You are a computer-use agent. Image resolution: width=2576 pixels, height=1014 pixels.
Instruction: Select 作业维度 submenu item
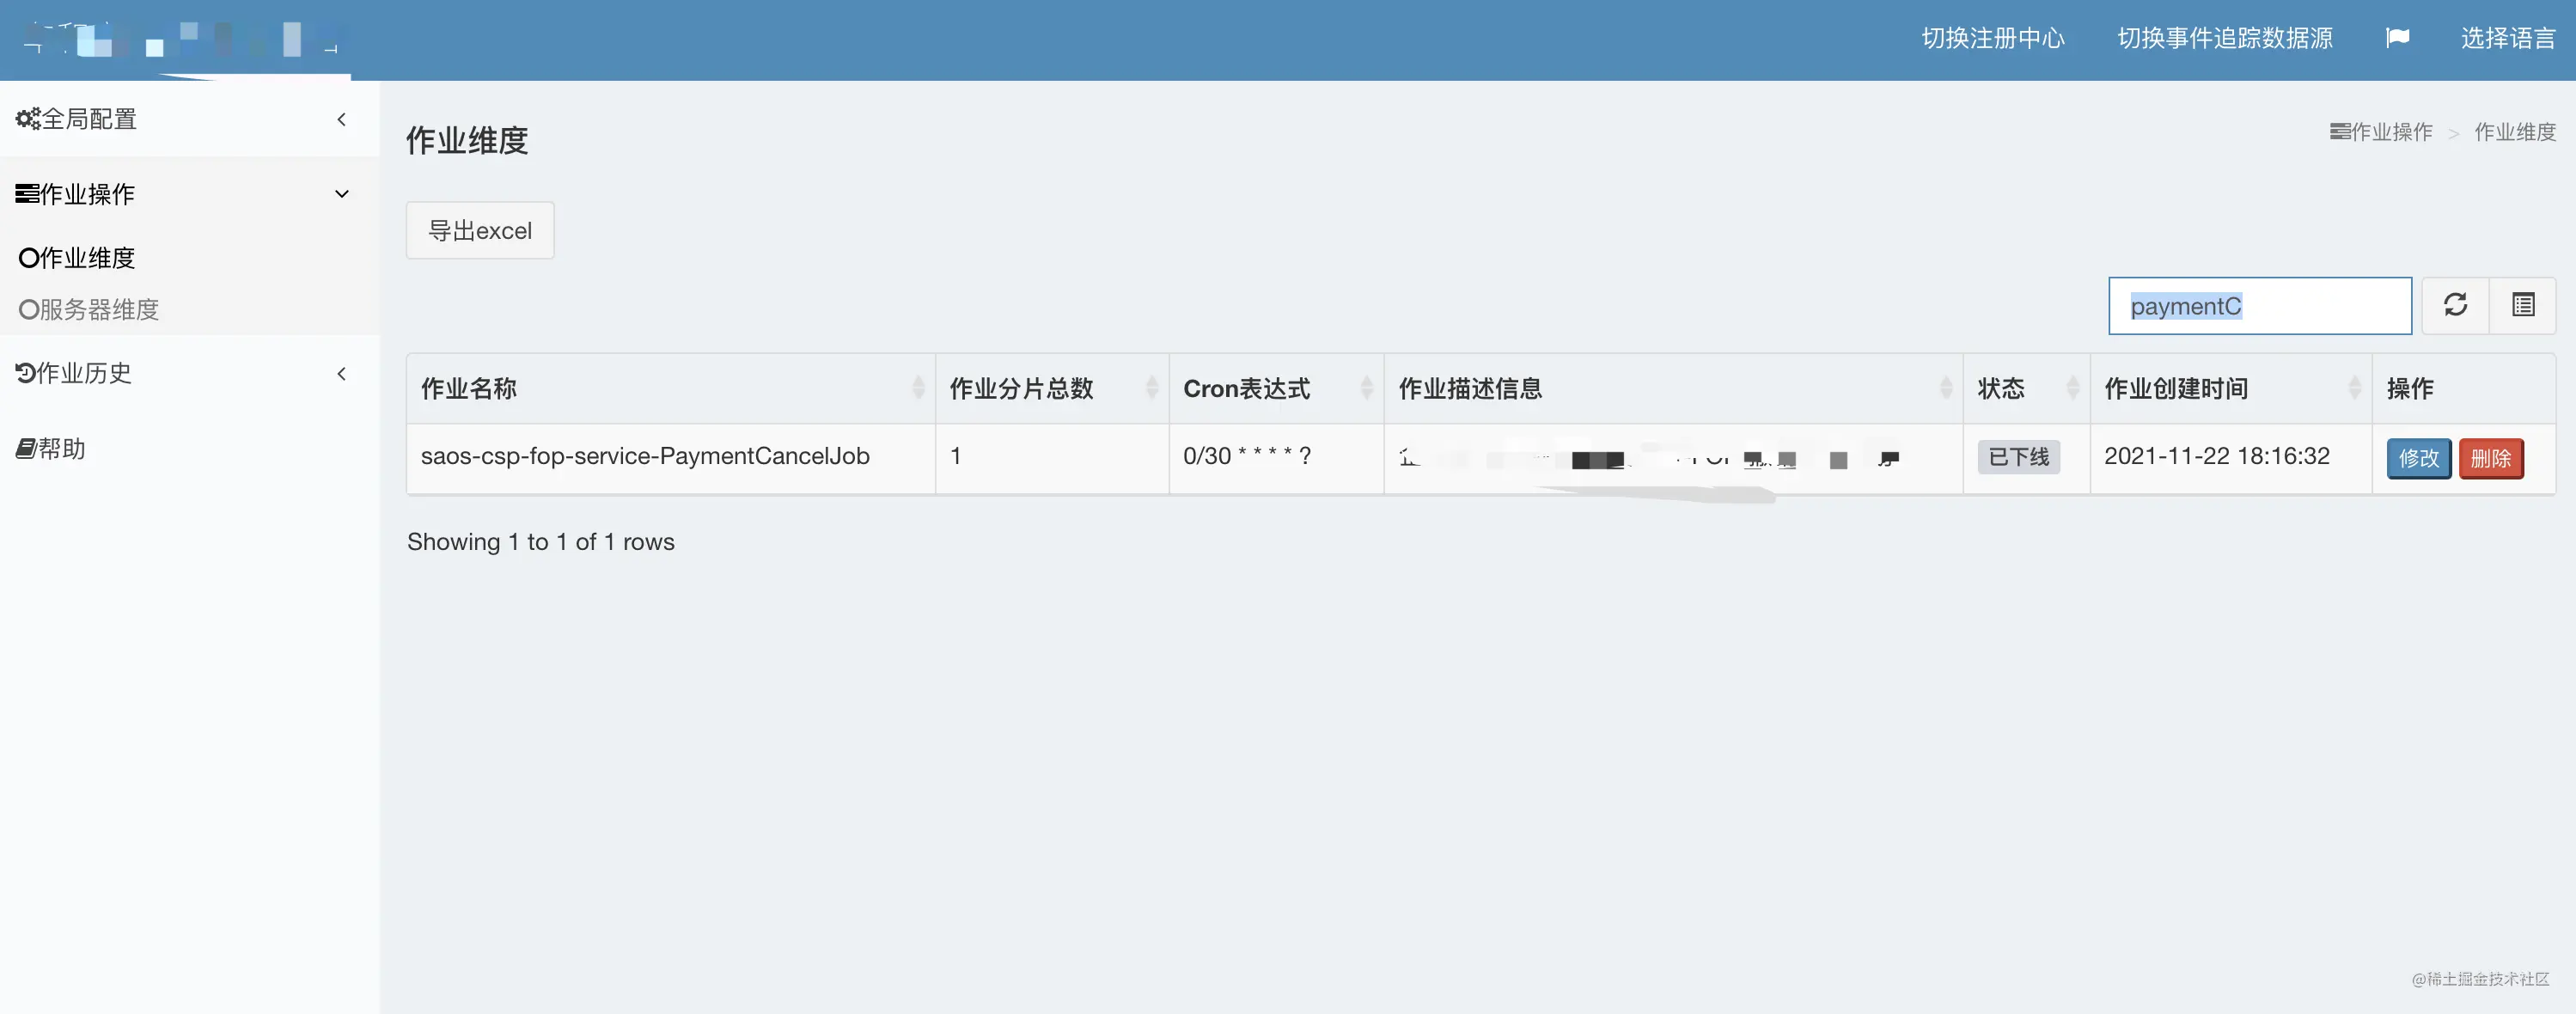point(77,258)
